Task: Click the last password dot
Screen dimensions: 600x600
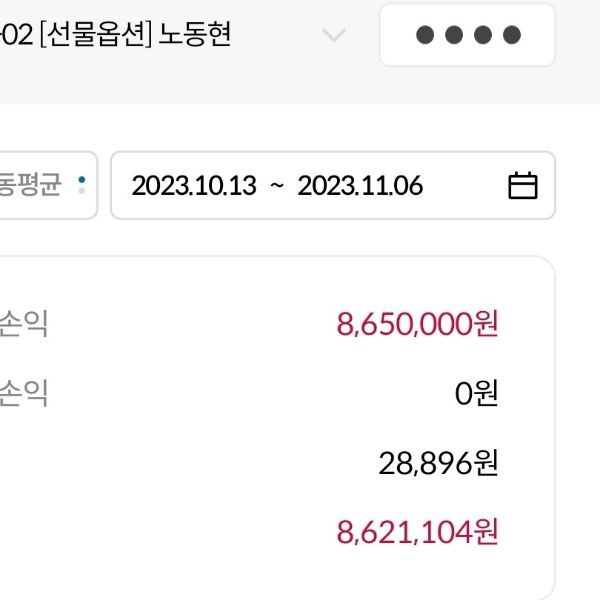Action: tap(512, 35)
